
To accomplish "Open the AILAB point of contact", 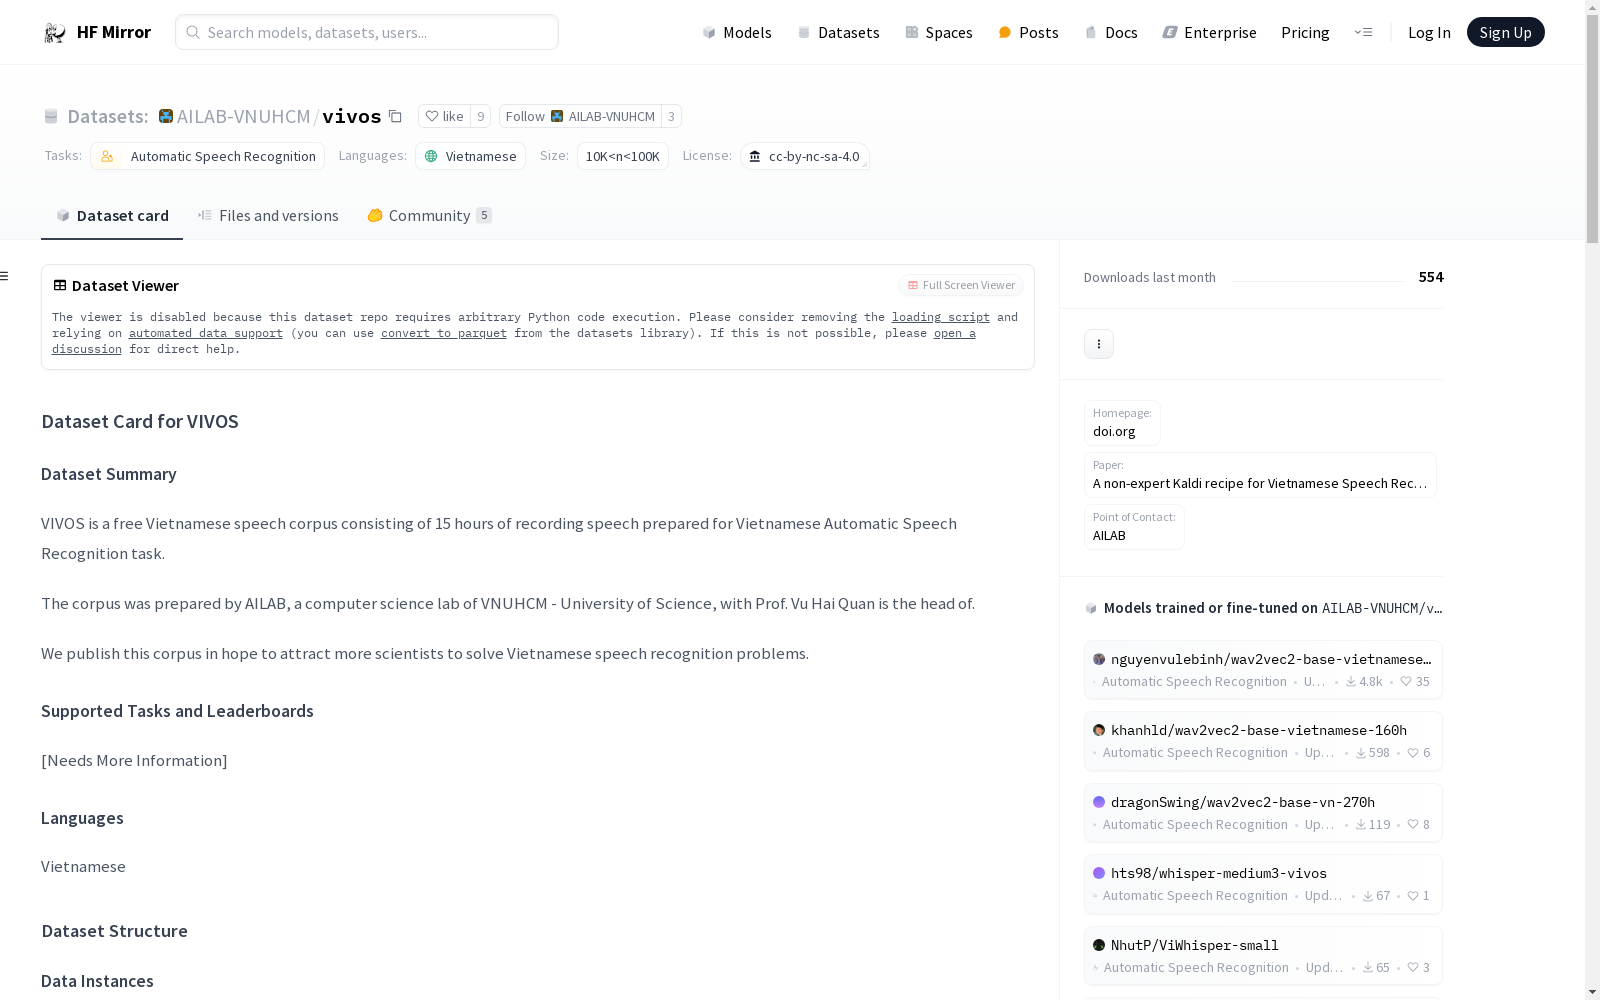I will [1134, 527].
